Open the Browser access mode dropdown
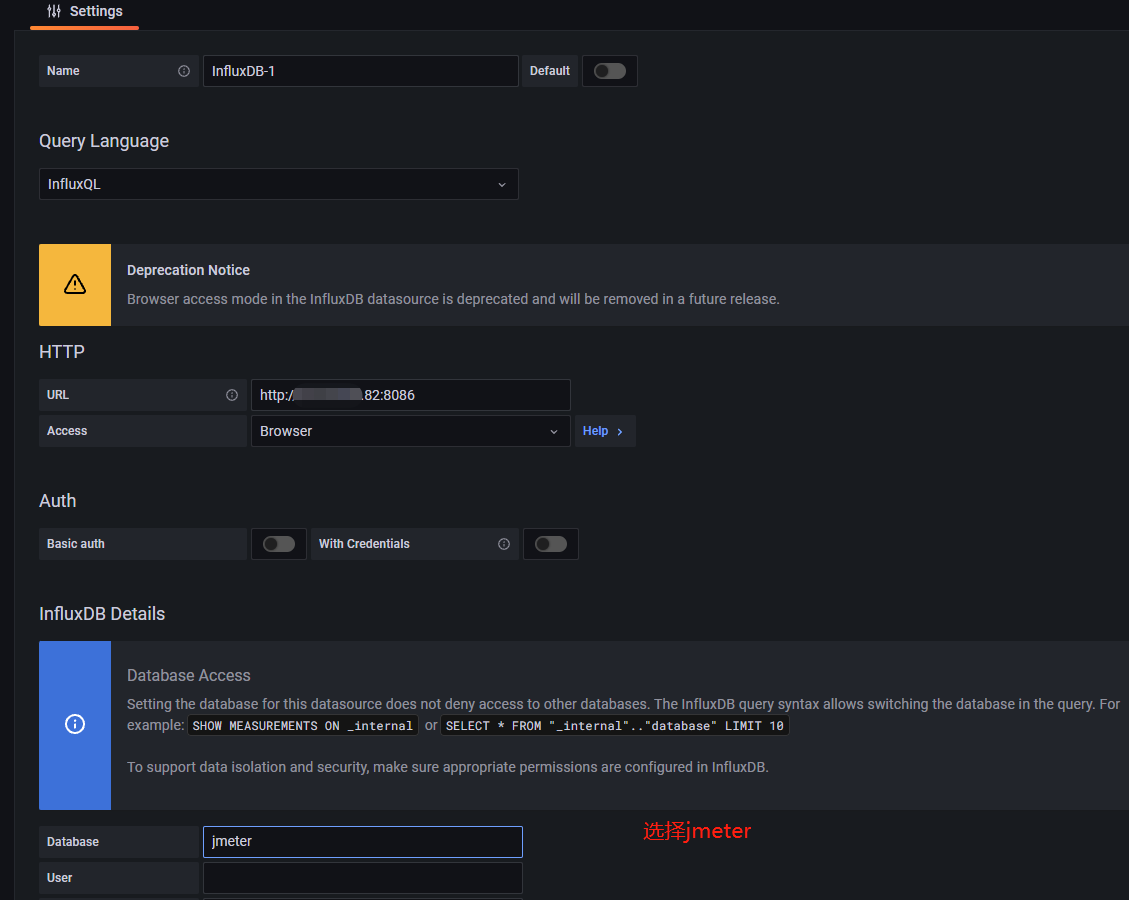Viewport: 1129px width, 900px height. (x=410, y=431)
